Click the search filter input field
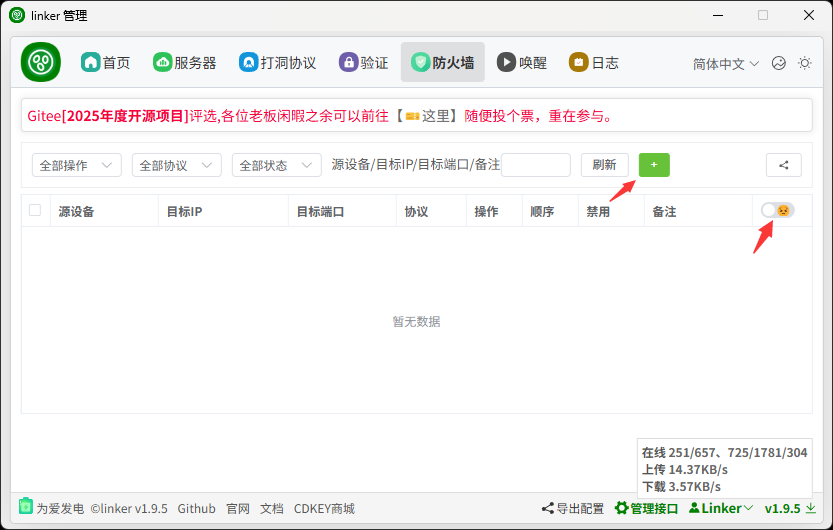Image resolution: width=833 pixels, height=530 pixels. coord(536,166)
